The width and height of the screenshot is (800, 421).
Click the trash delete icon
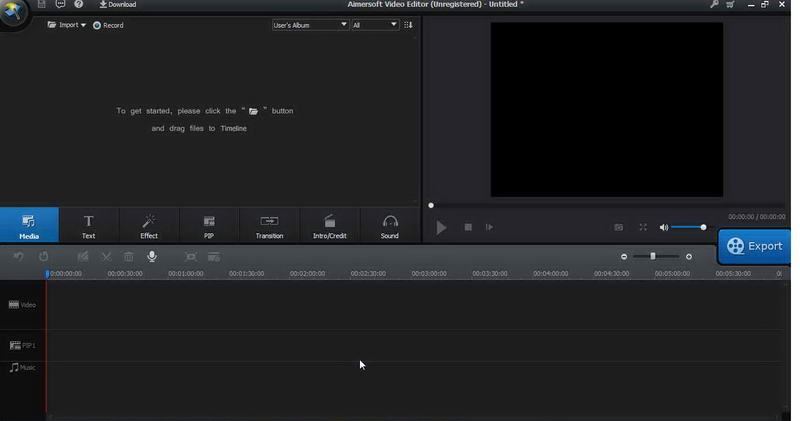129,256
